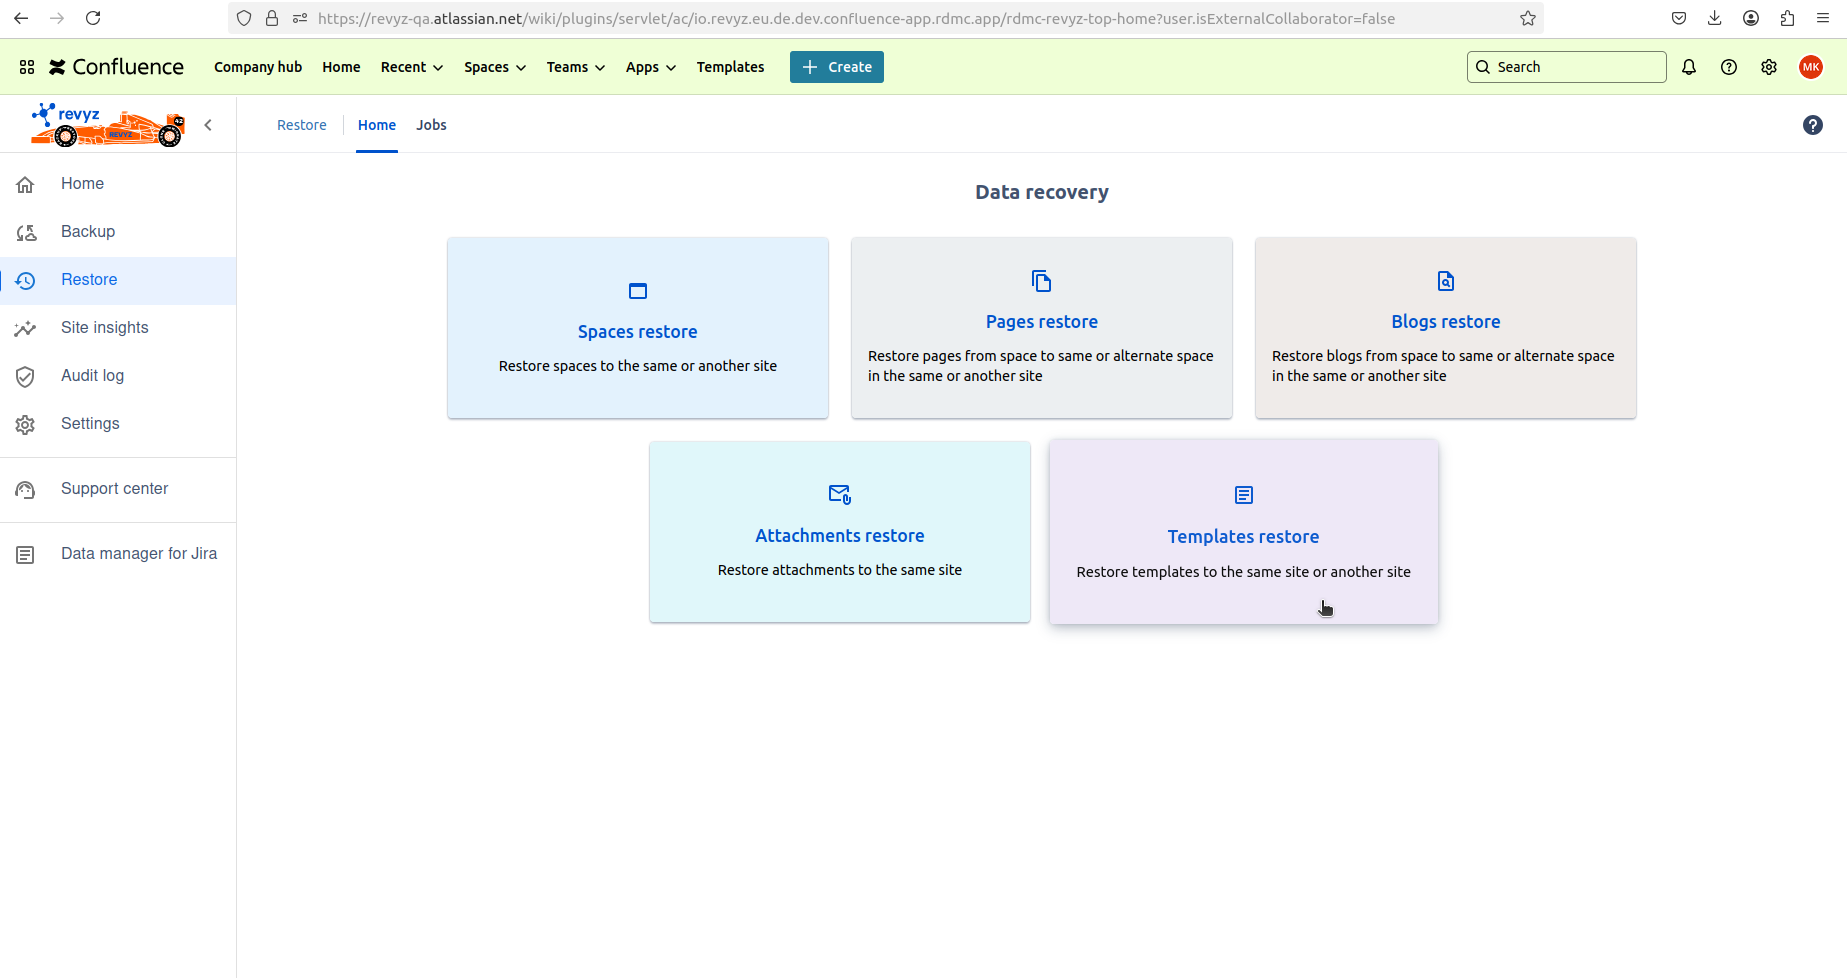Select Backup in the sidebar
Viewport: 1847px width, 978px height.
(x=88, y=232)
